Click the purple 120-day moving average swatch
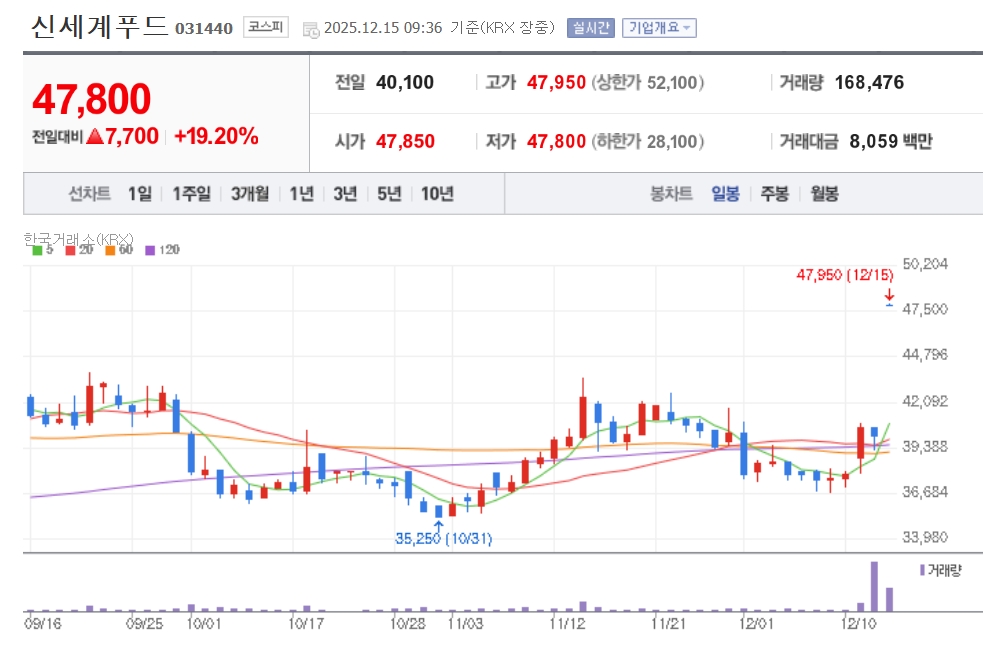The width and height of the screenshot is (983, 653). 150,250
